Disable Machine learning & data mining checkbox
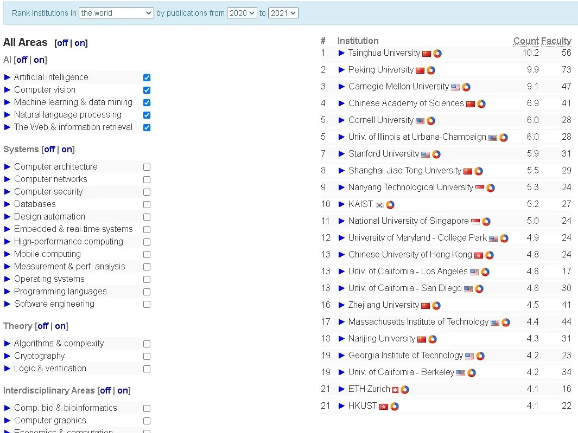Viewport: 578px width, 433px height. coord(147,102)
